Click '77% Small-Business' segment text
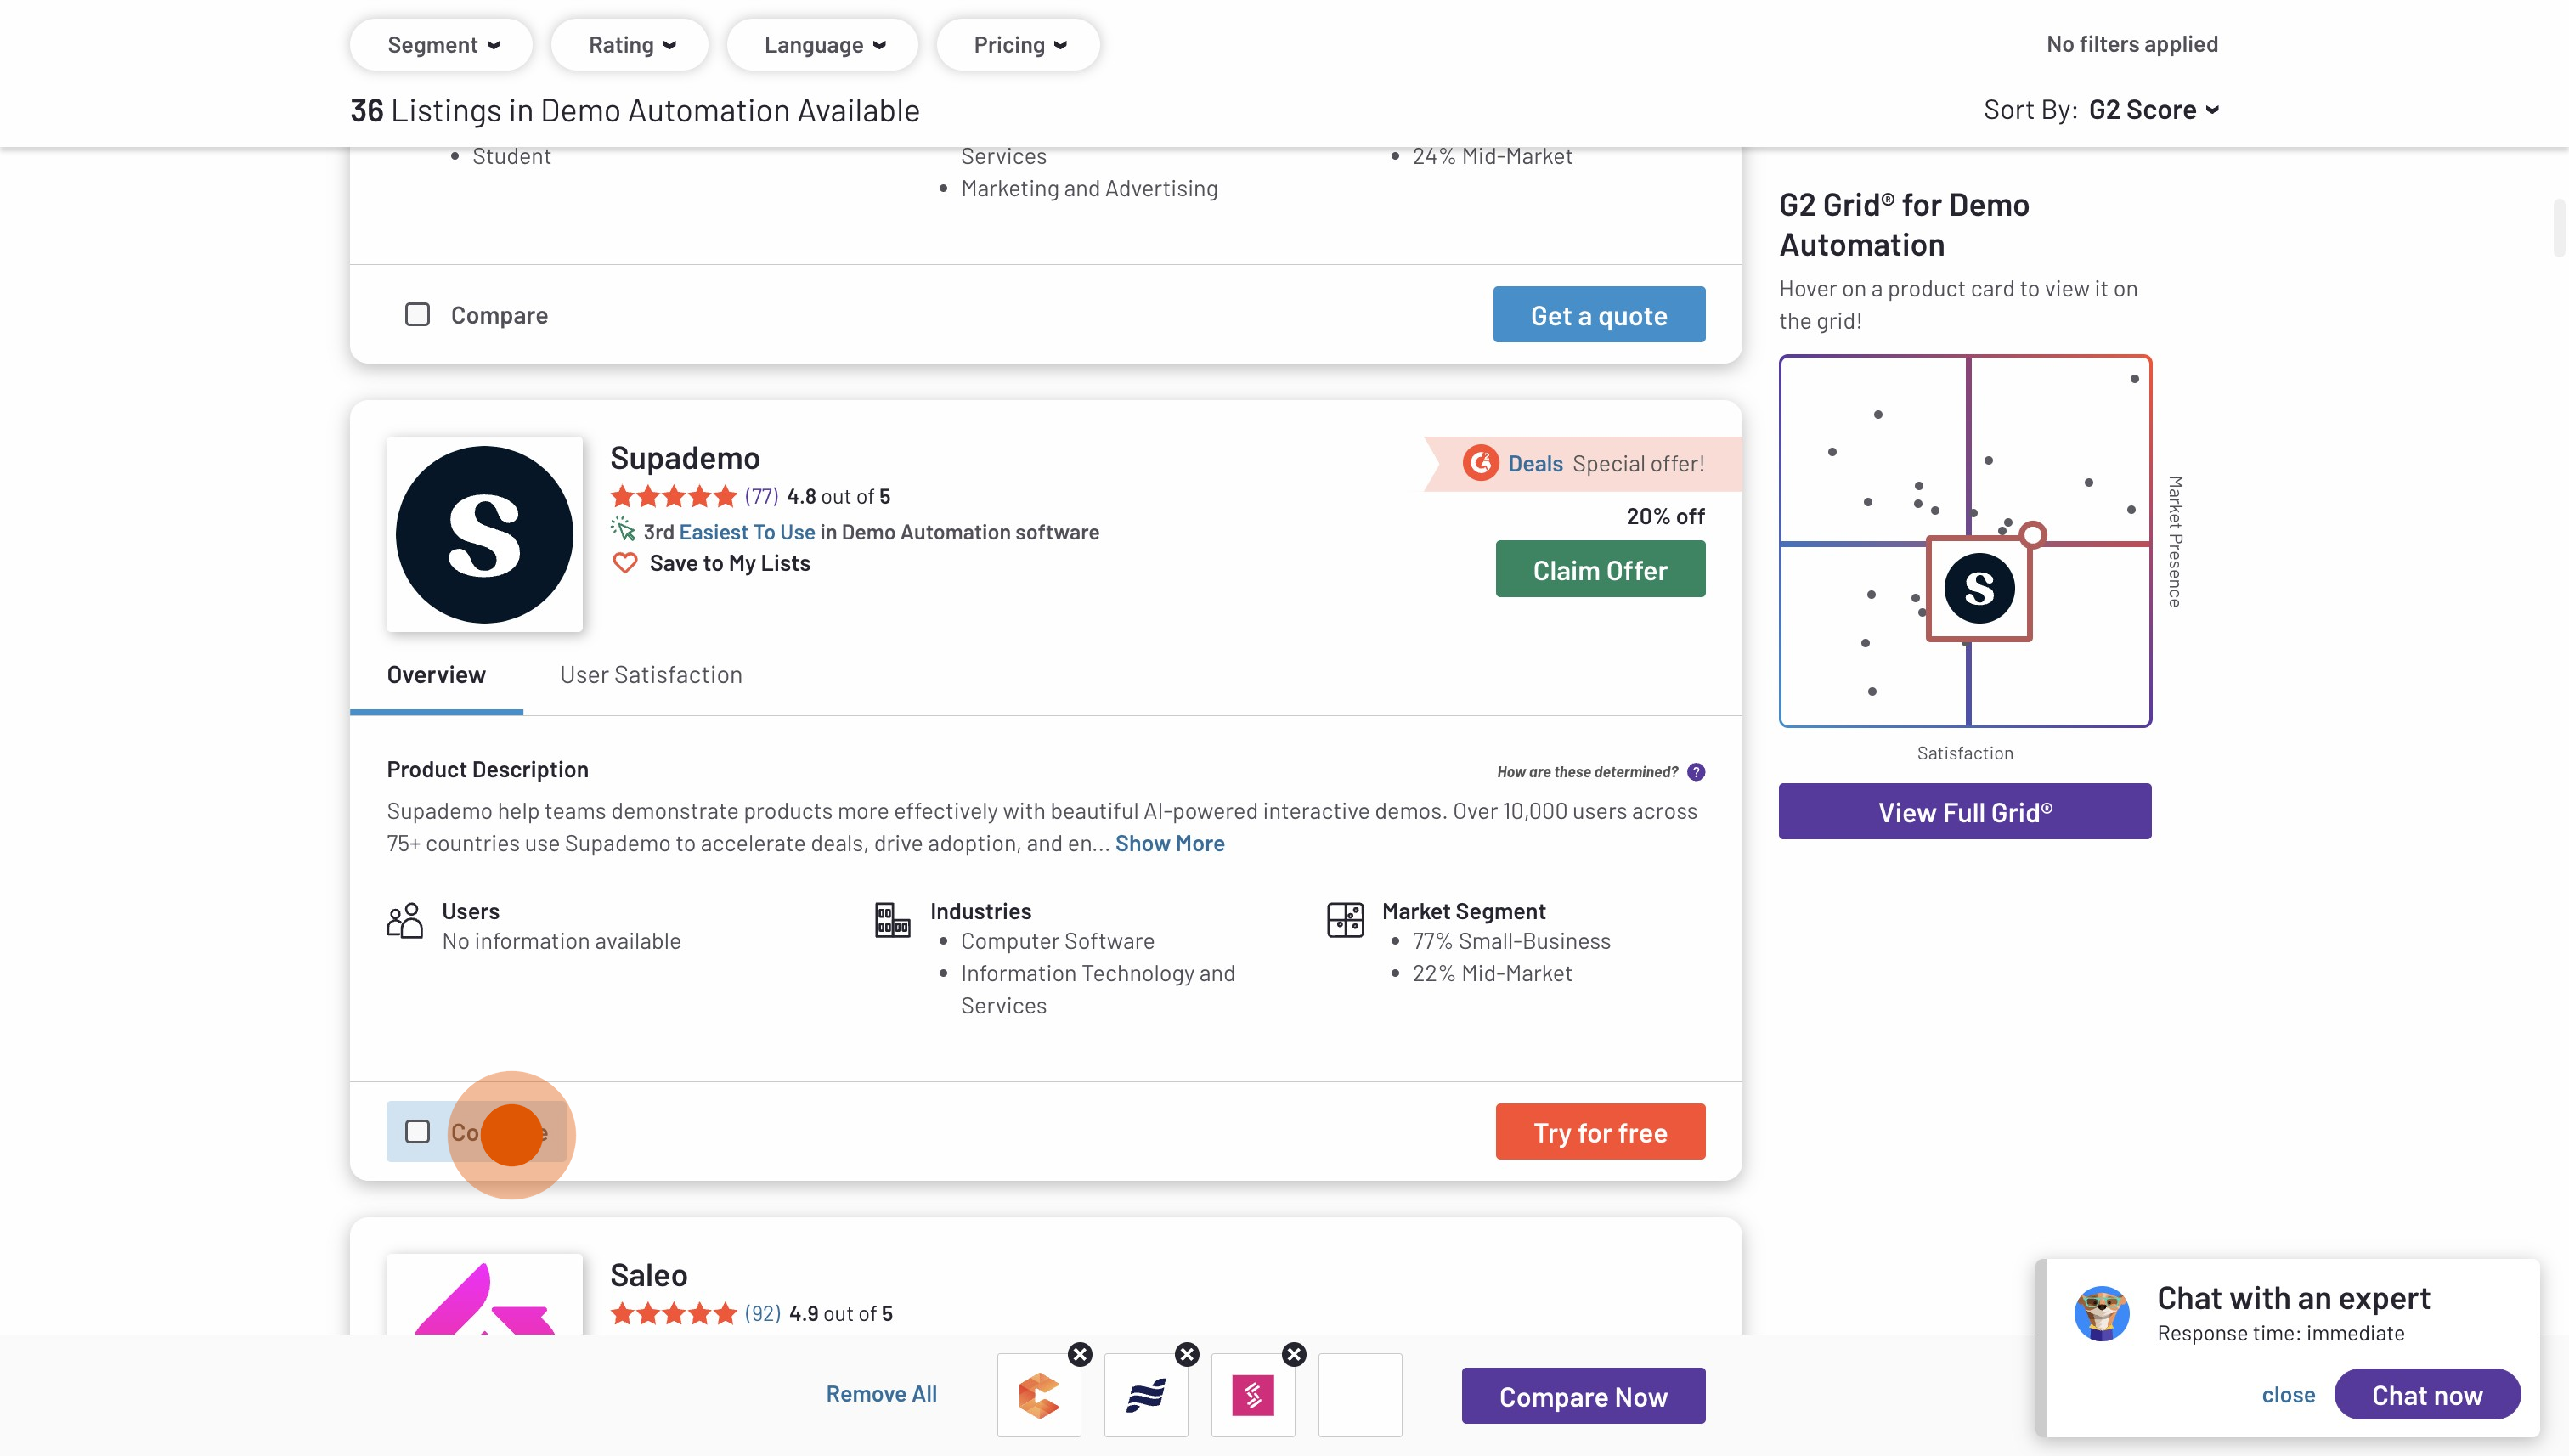The width and height of the screenshot is (2569, 1456). pyautogui.click(x=1511, y=941)
